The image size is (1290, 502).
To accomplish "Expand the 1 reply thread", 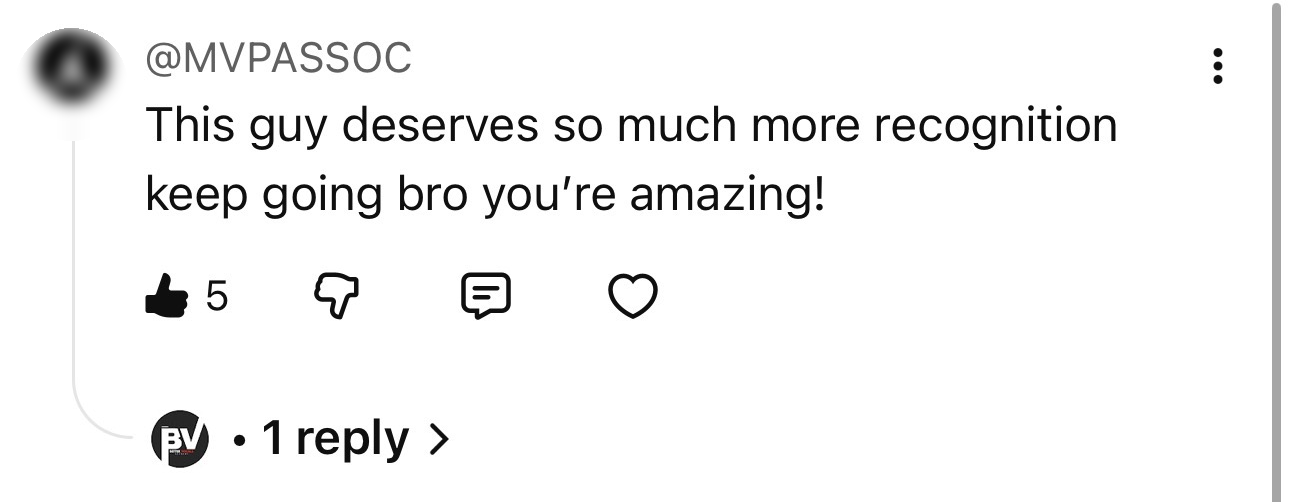I will [335, 439].
